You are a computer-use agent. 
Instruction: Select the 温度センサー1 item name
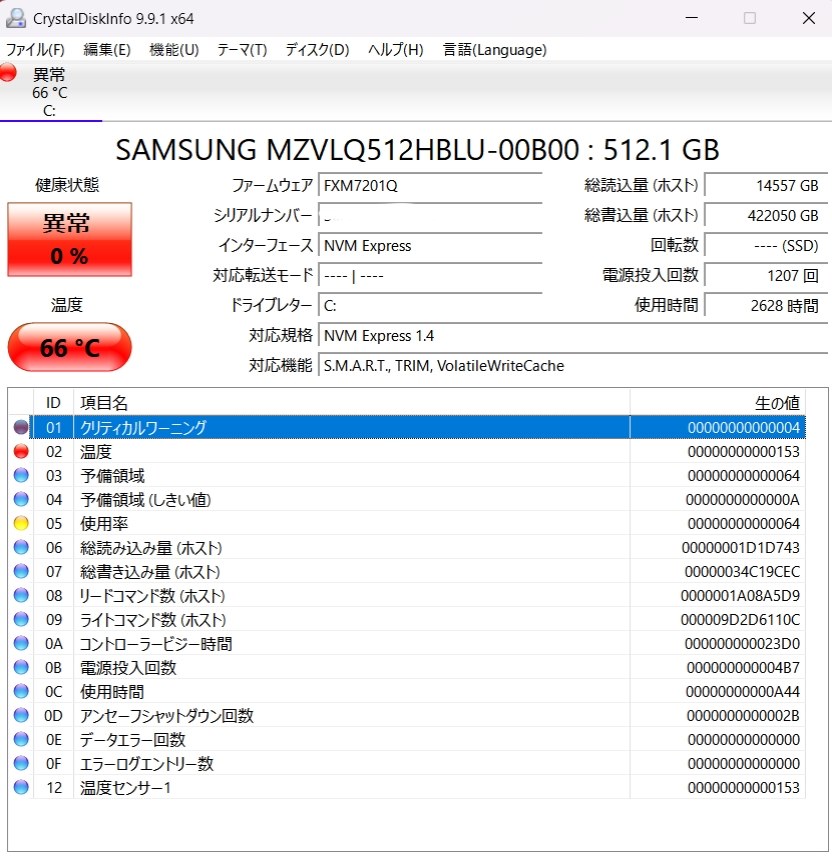point(126,788)
